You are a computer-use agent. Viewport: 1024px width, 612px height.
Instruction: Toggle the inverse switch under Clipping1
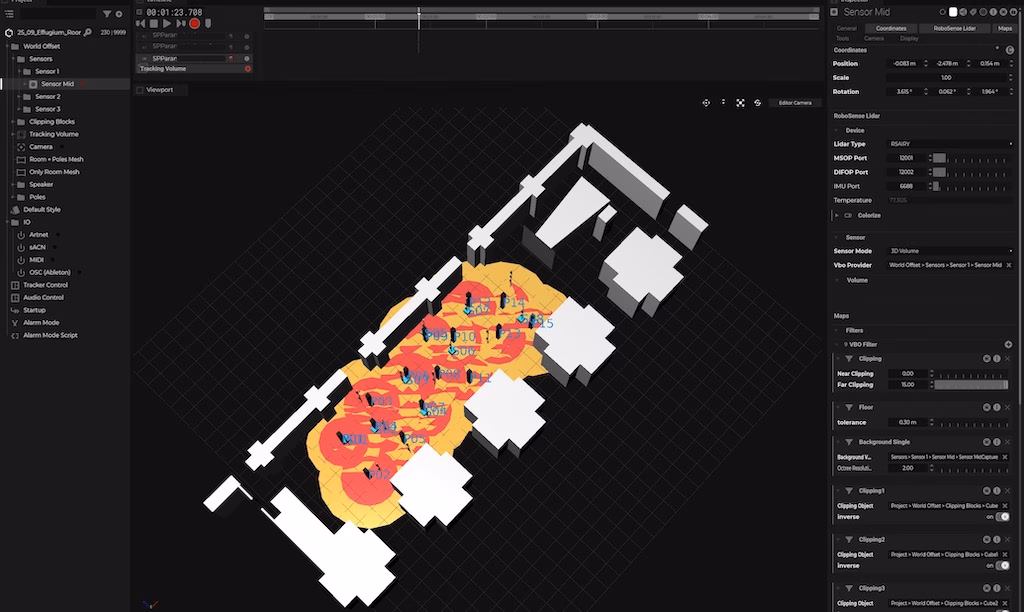point(1001,517)
